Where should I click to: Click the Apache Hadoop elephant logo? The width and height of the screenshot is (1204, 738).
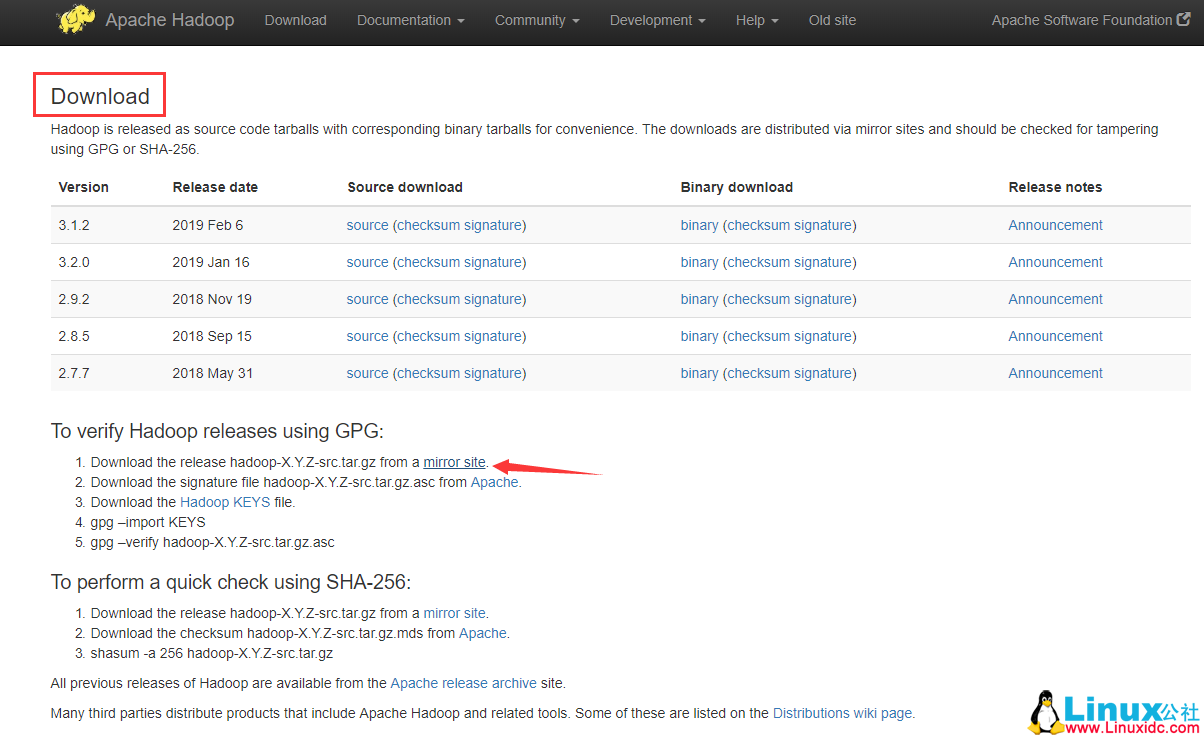click(76, 20)
